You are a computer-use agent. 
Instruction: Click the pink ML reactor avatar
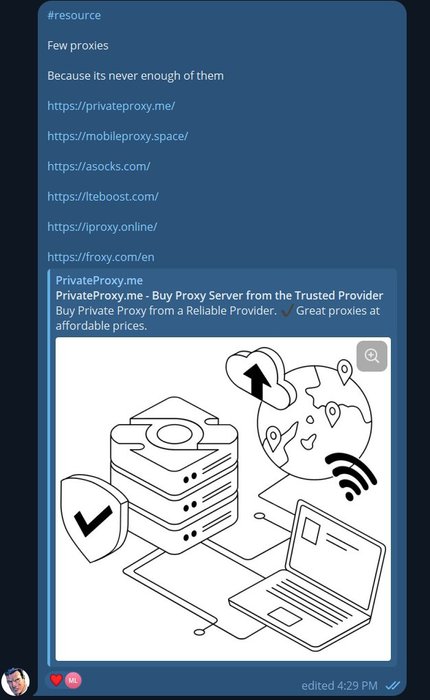pyautogui.click(x=73, y=680)
